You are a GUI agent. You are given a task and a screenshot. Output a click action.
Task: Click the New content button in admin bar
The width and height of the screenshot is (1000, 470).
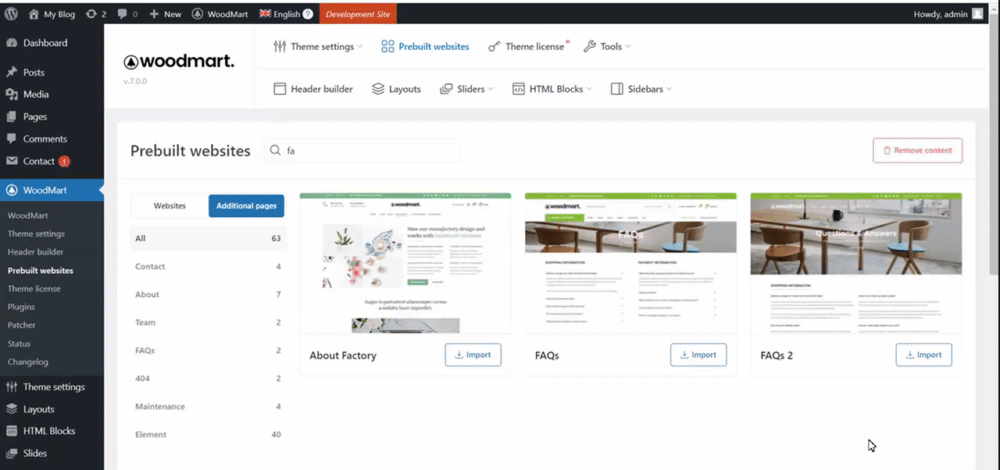(x=165, y=14)
